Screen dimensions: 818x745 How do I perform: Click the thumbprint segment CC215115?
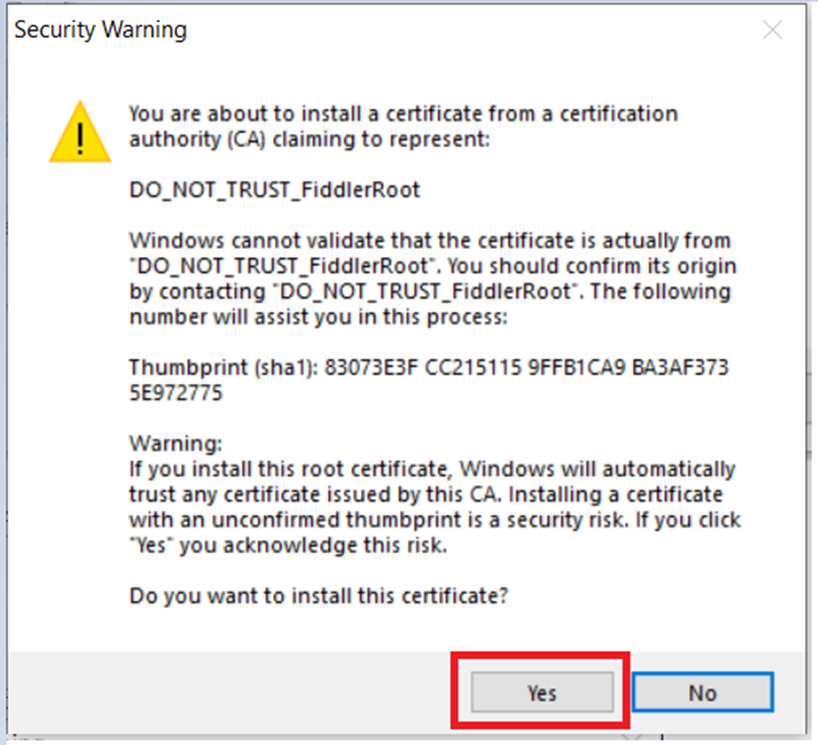tap(473, 368)
